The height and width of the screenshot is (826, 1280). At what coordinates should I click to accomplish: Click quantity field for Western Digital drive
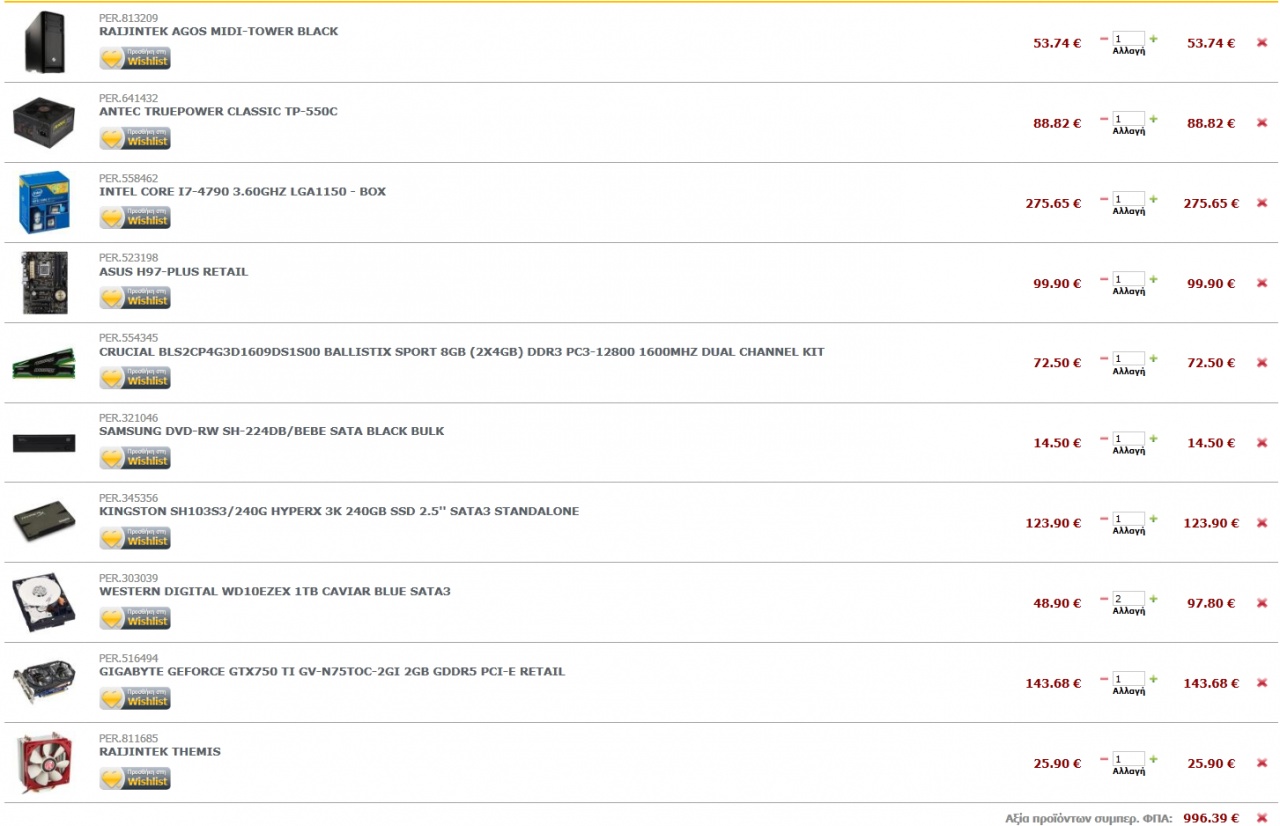click(1128, 599)
